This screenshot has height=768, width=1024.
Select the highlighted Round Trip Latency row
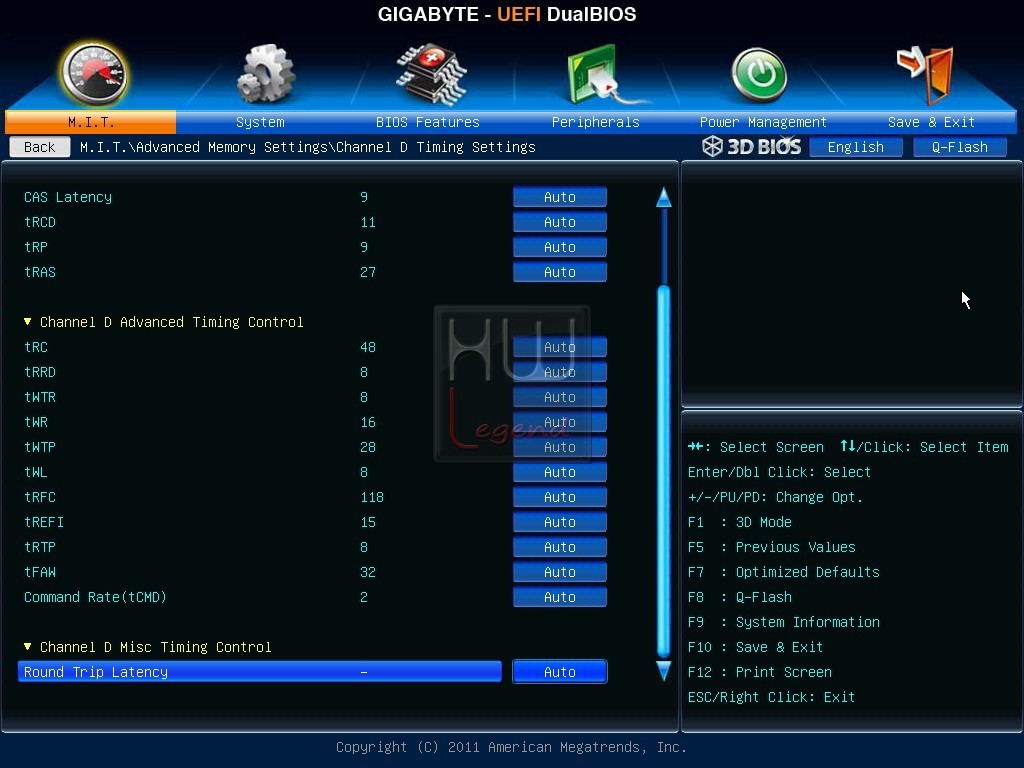pyautogui.click(x=260, y=672)
